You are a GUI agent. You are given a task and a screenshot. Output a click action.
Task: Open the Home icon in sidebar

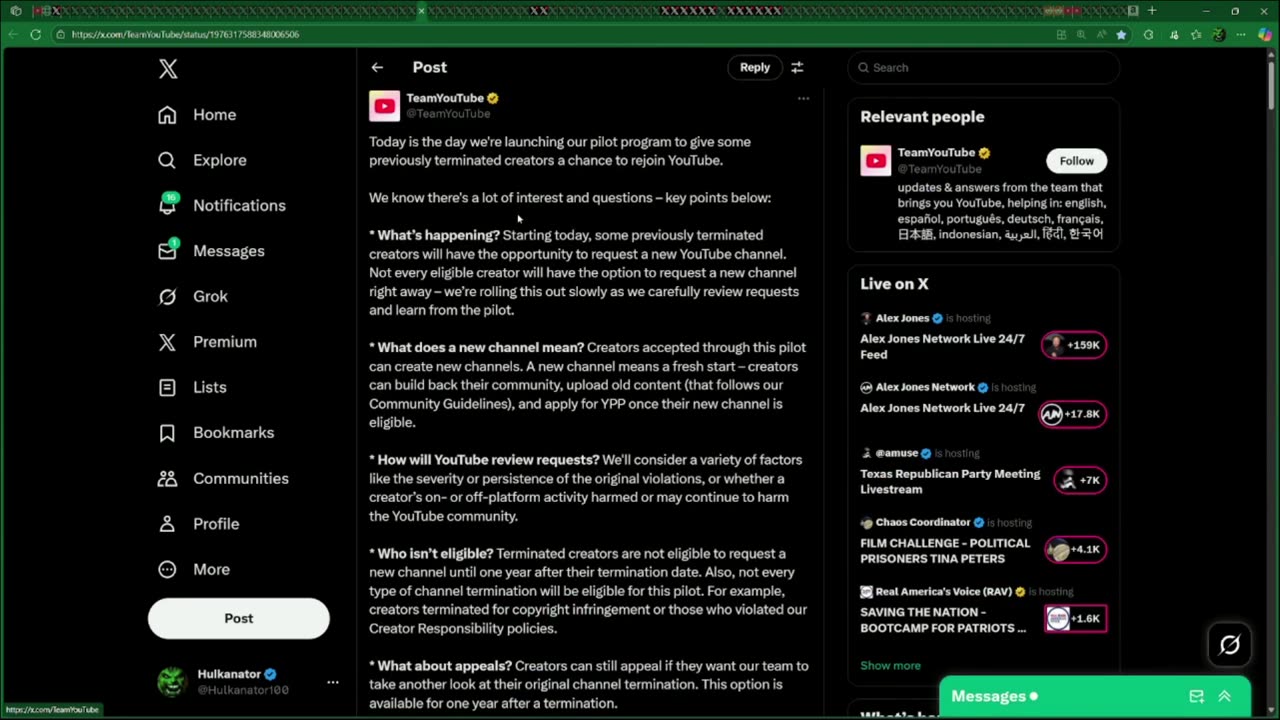pyautogui.click(x=167, y=115)
